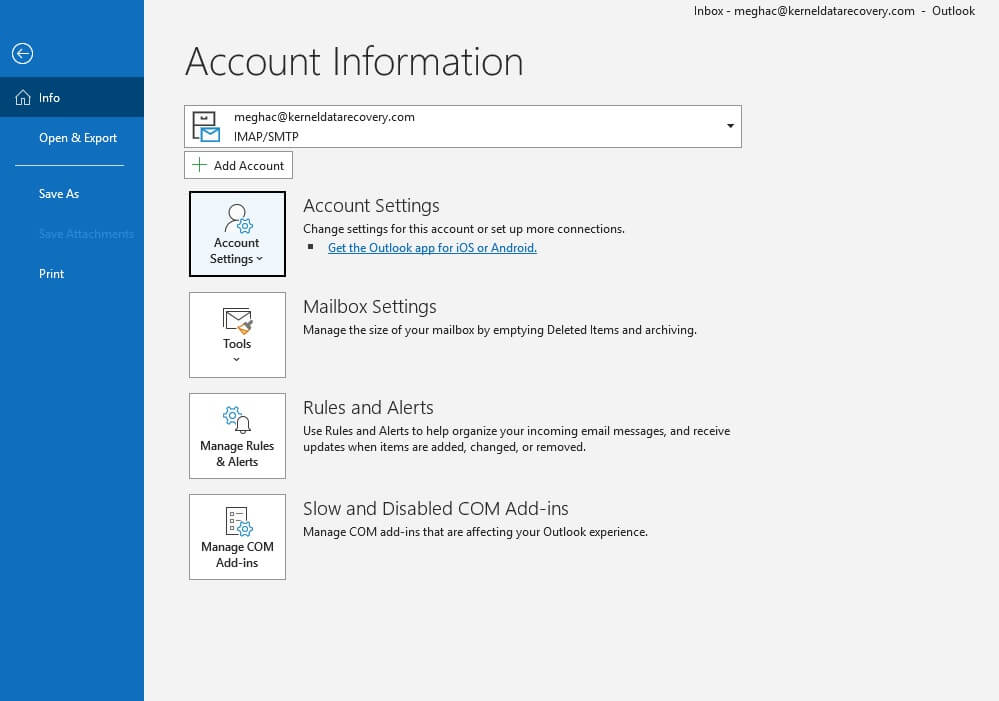Click the Mailbox Settings heading text
The width and height of the screenshot is (999, 701).
click(370, 307)
